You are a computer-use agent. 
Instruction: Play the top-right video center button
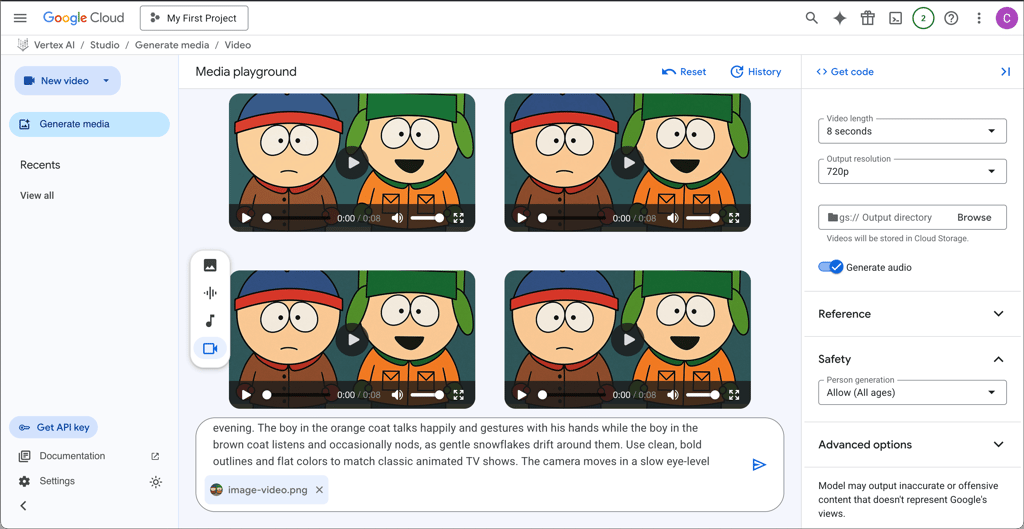point(628,163)
